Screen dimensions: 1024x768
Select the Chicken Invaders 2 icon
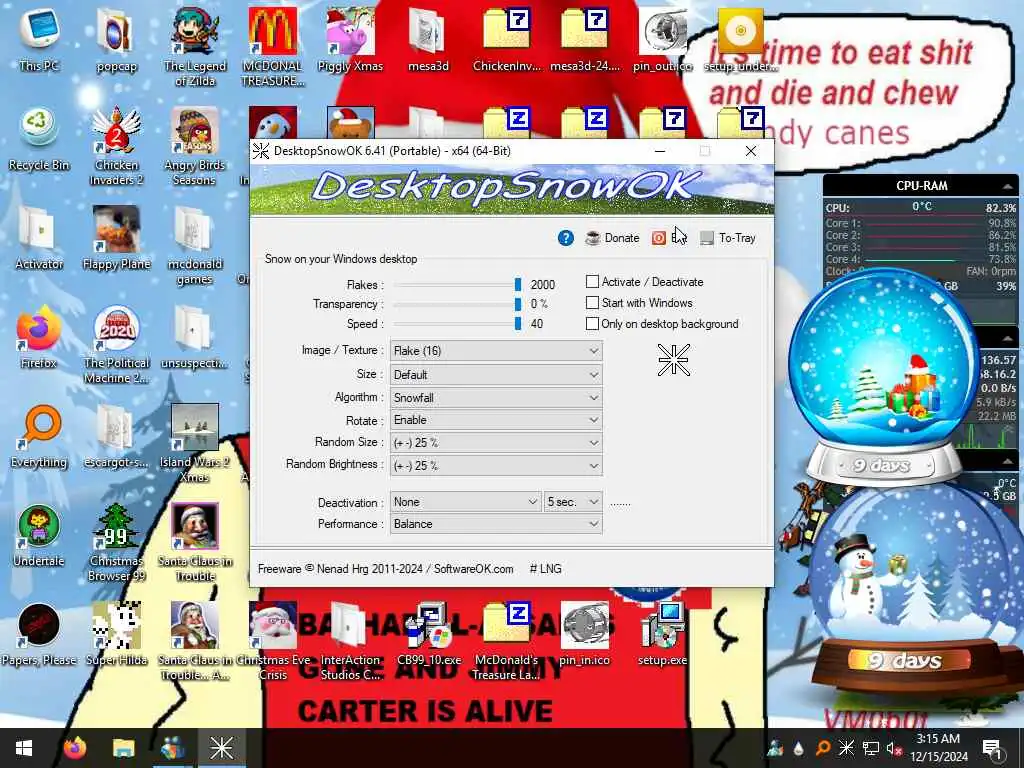tap(116, 146)
